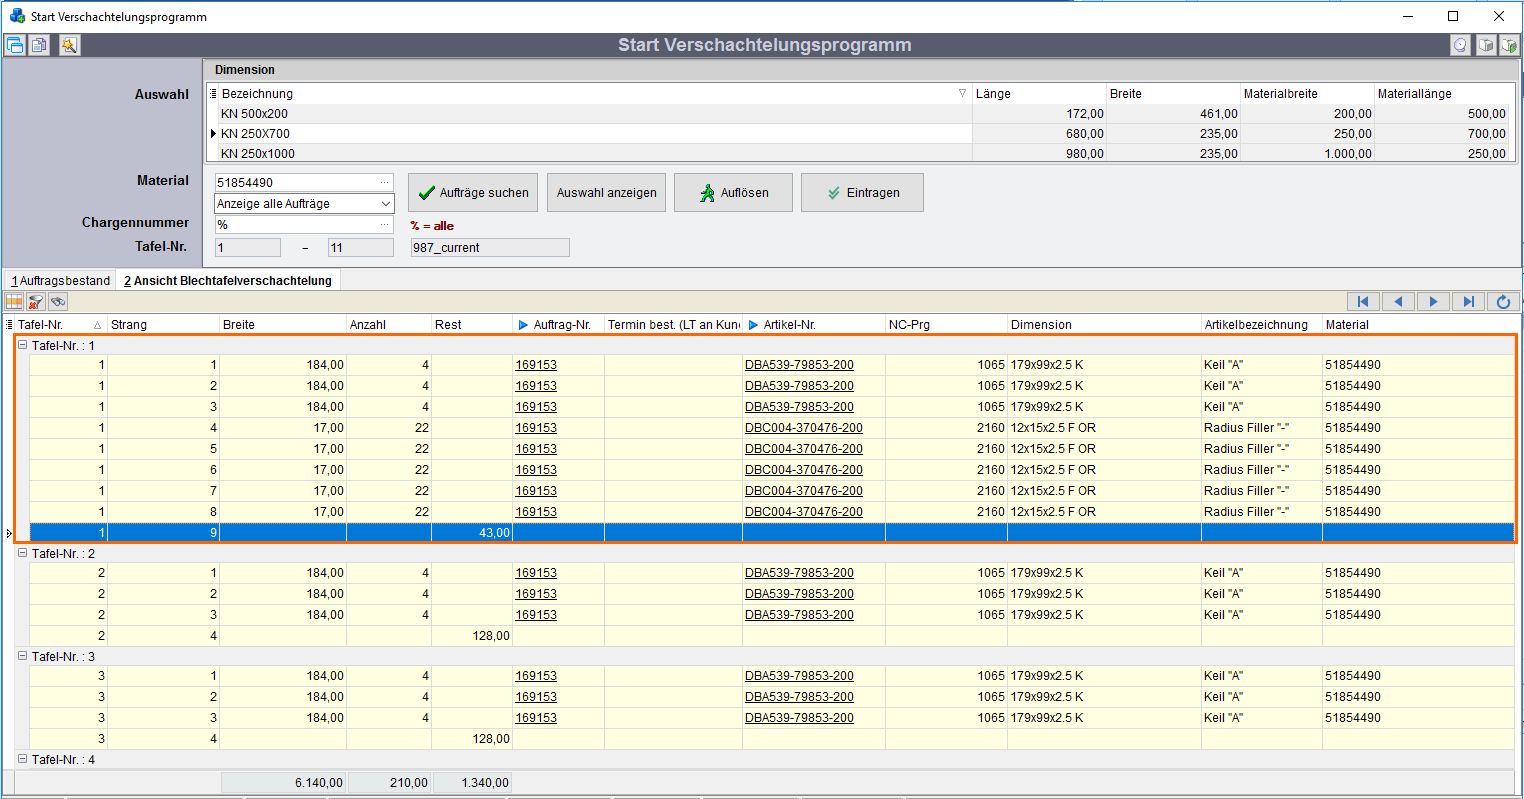Sort by the Artikel-Nr. column header
This screenshot has width=1524, height=799.
[814, 324]
